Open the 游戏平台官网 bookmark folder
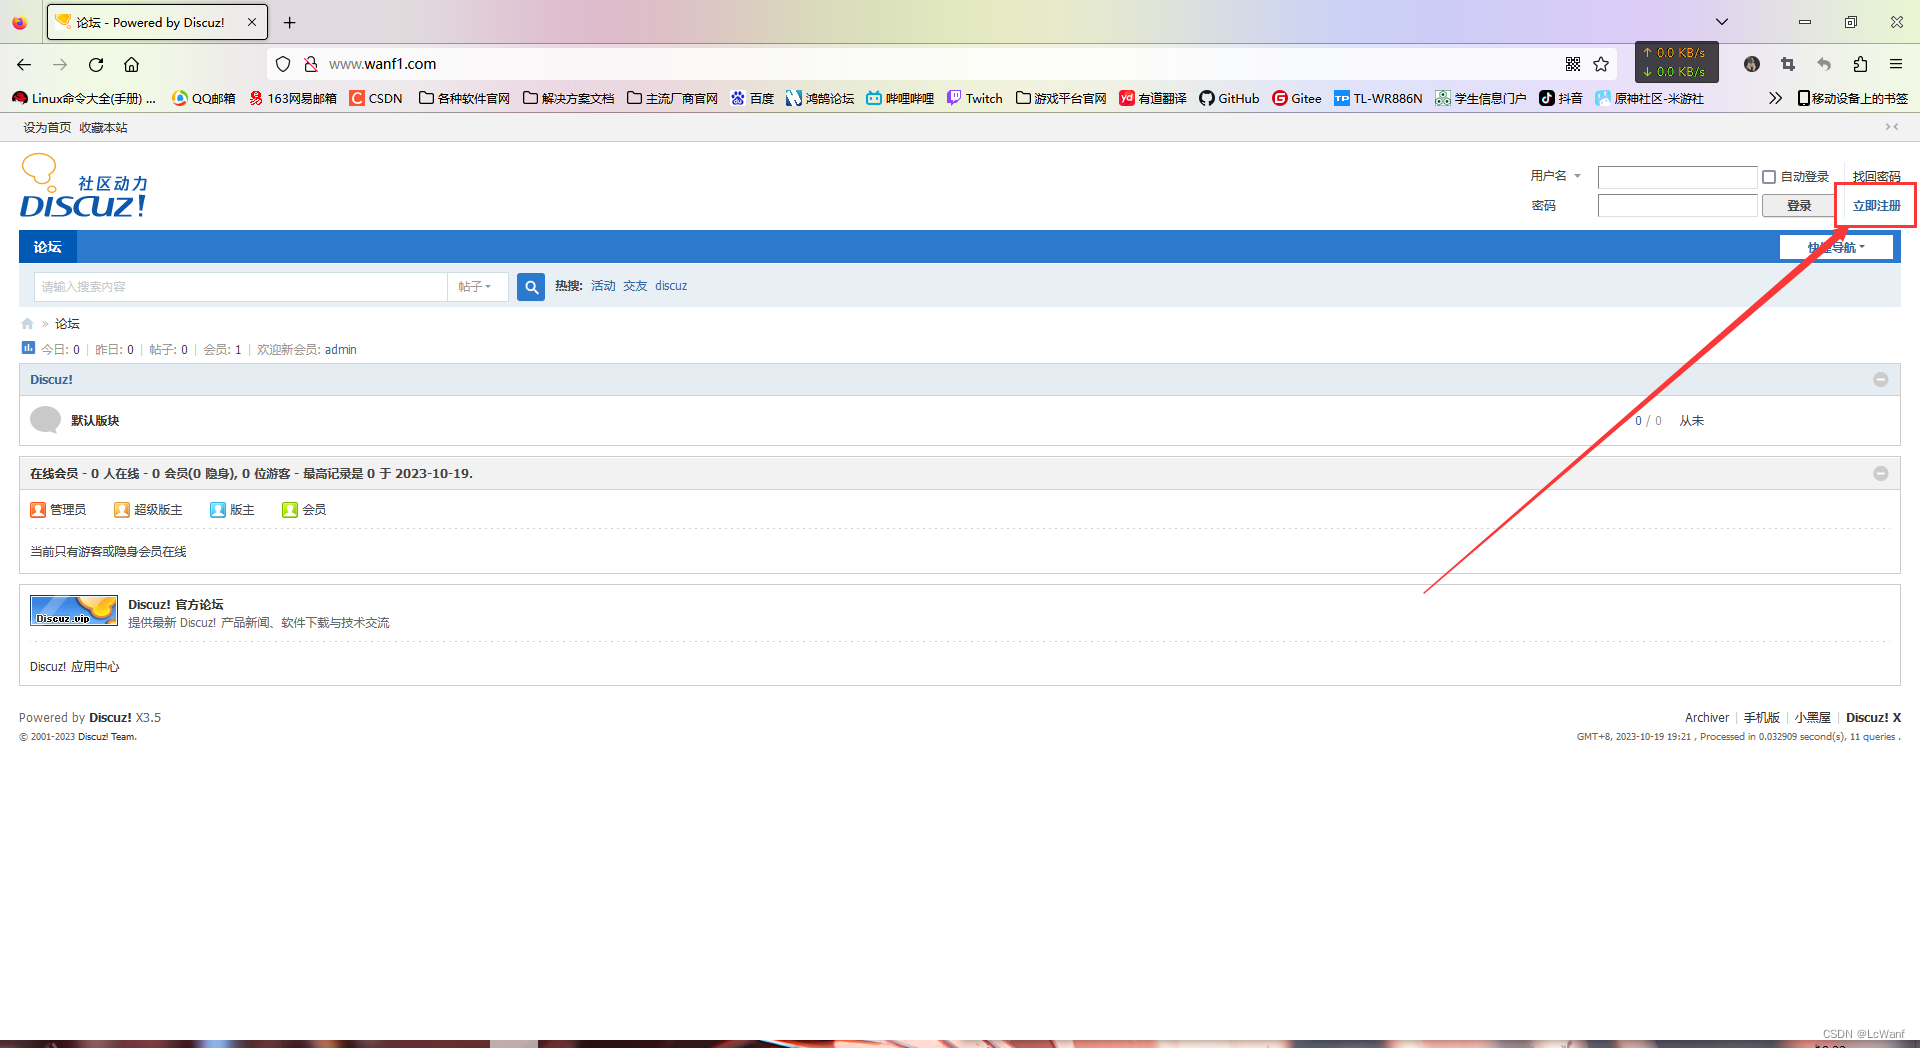This screenshot has height=1048, width=1920. pos(1061,98)
